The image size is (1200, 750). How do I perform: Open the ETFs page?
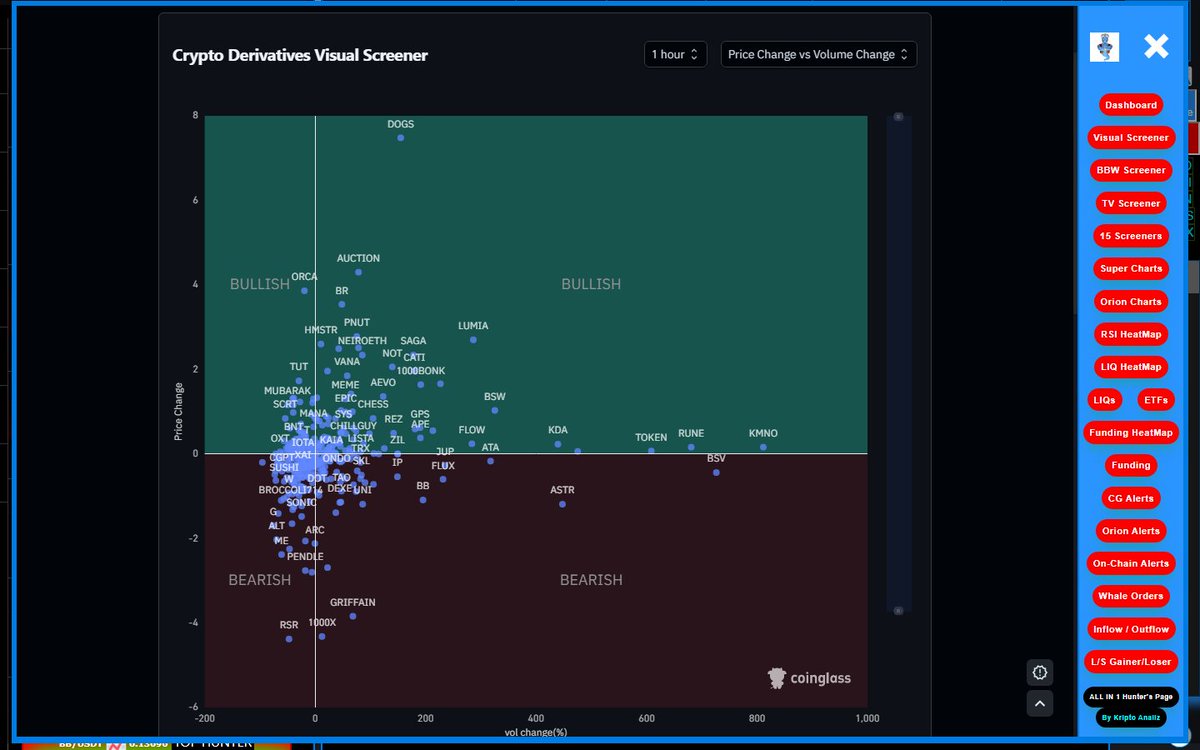click(1156, 400)
